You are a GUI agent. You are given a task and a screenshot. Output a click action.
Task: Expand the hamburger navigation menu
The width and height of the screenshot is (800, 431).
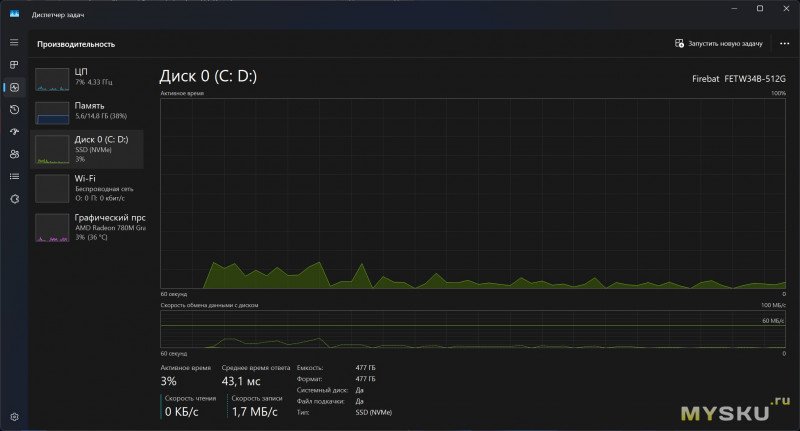[x=14, y=42]
